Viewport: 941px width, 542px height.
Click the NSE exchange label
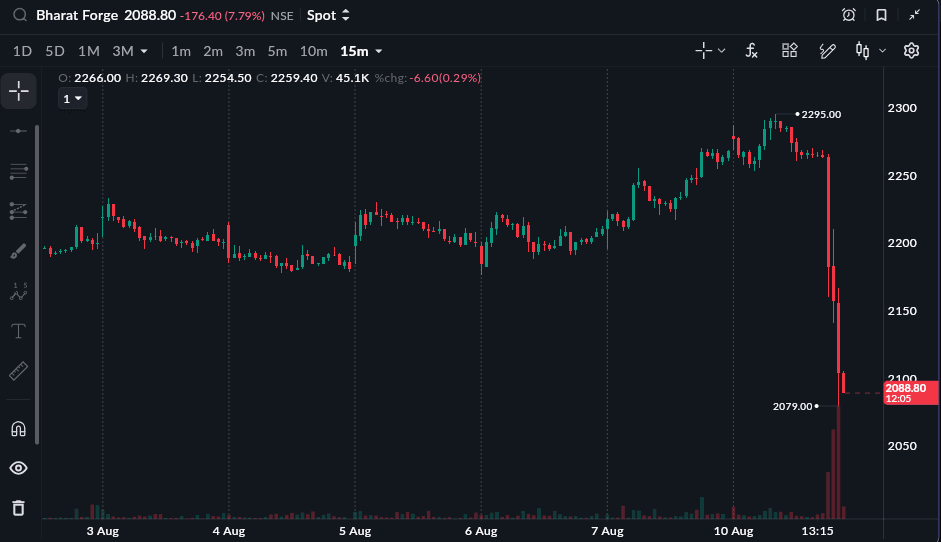282,16
